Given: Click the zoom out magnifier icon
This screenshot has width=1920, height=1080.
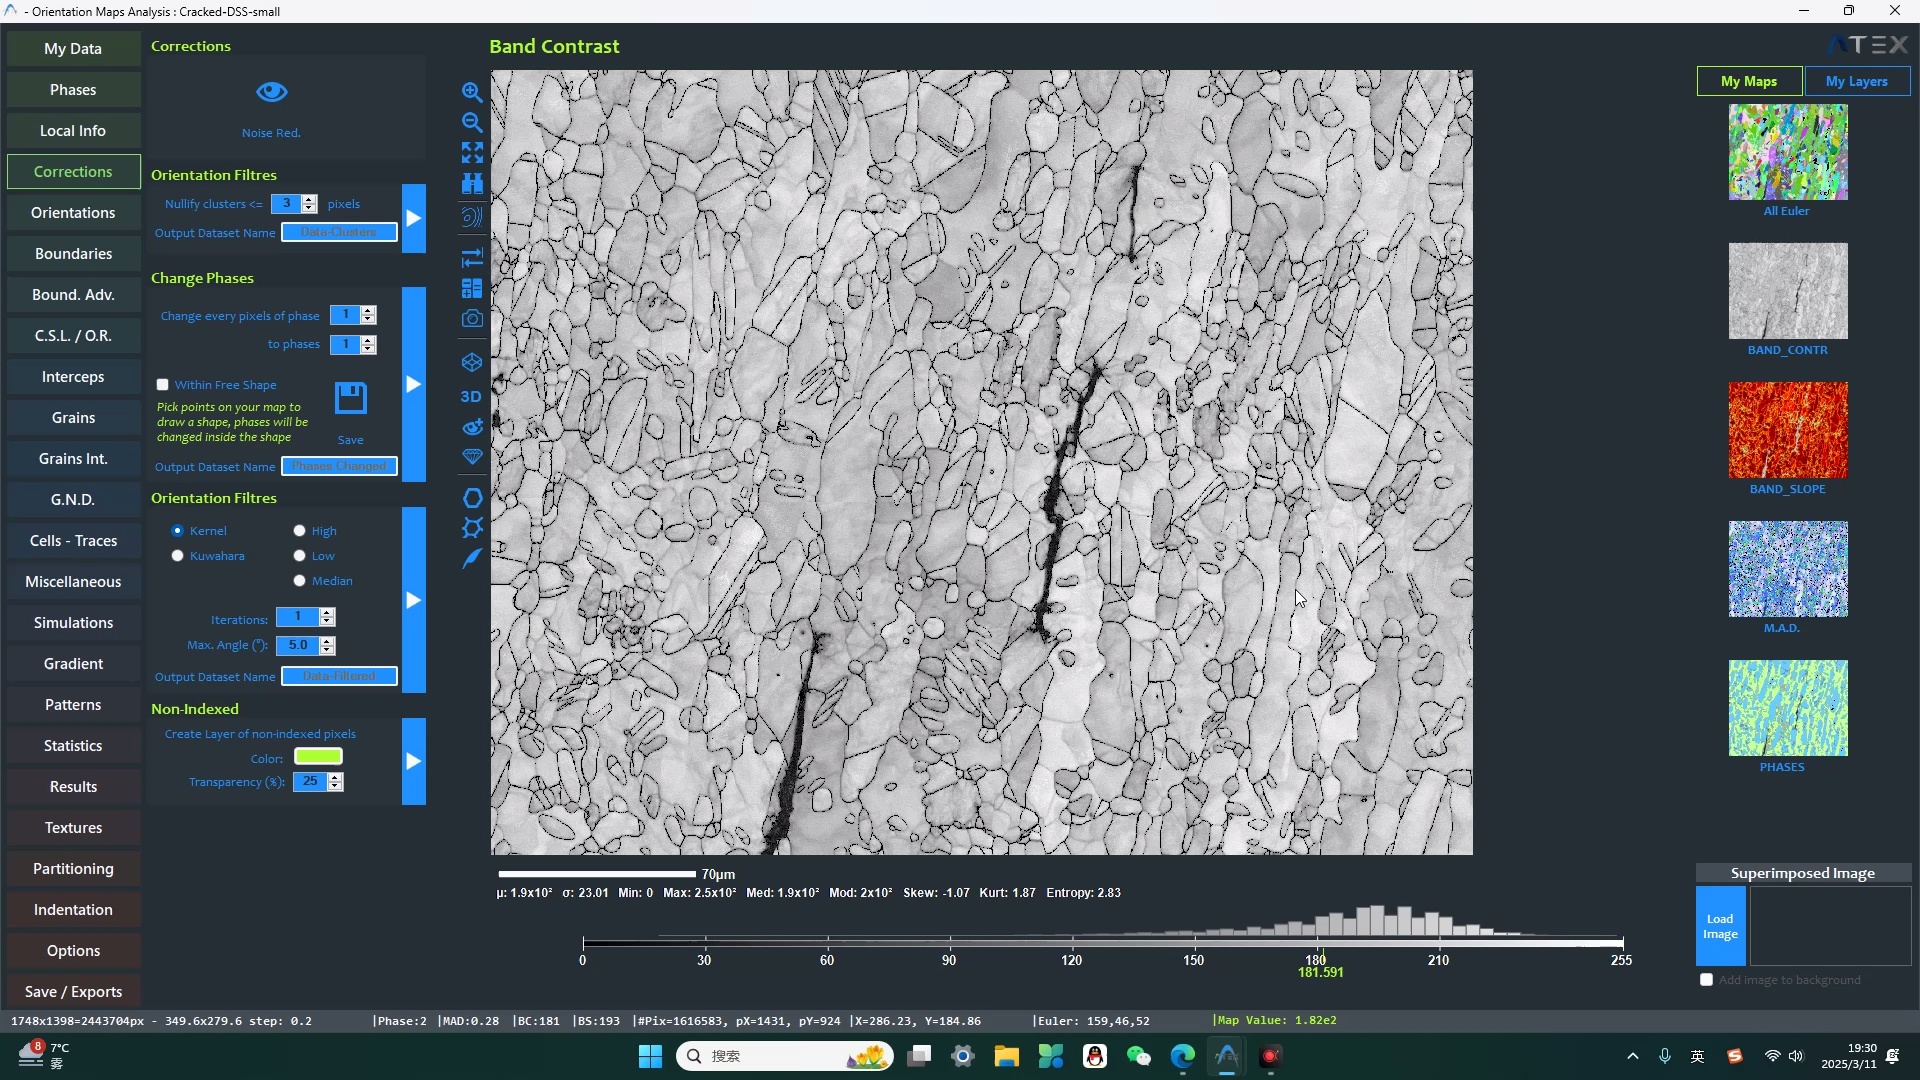Looking at the screenshot, I should click(x=472, y=122).
